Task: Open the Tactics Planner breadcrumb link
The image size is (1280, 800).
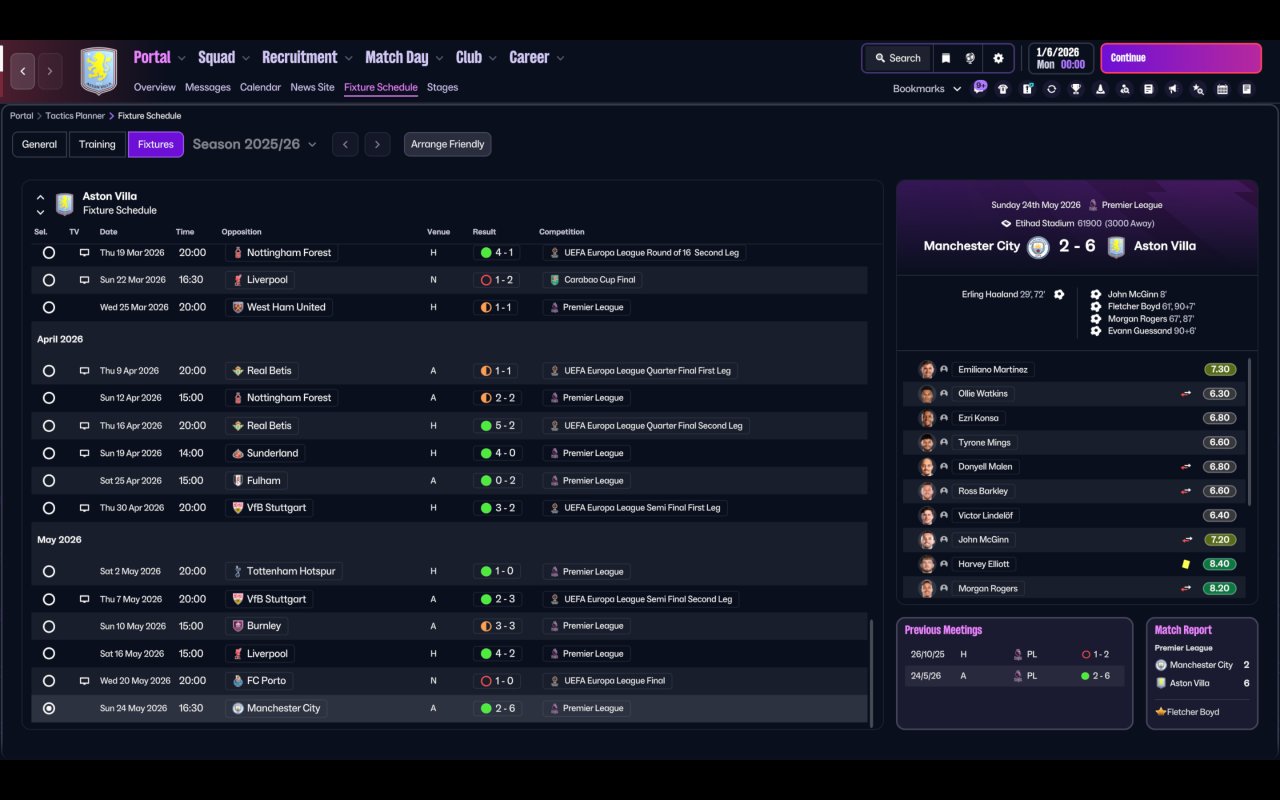Action: tap(75, 116)
